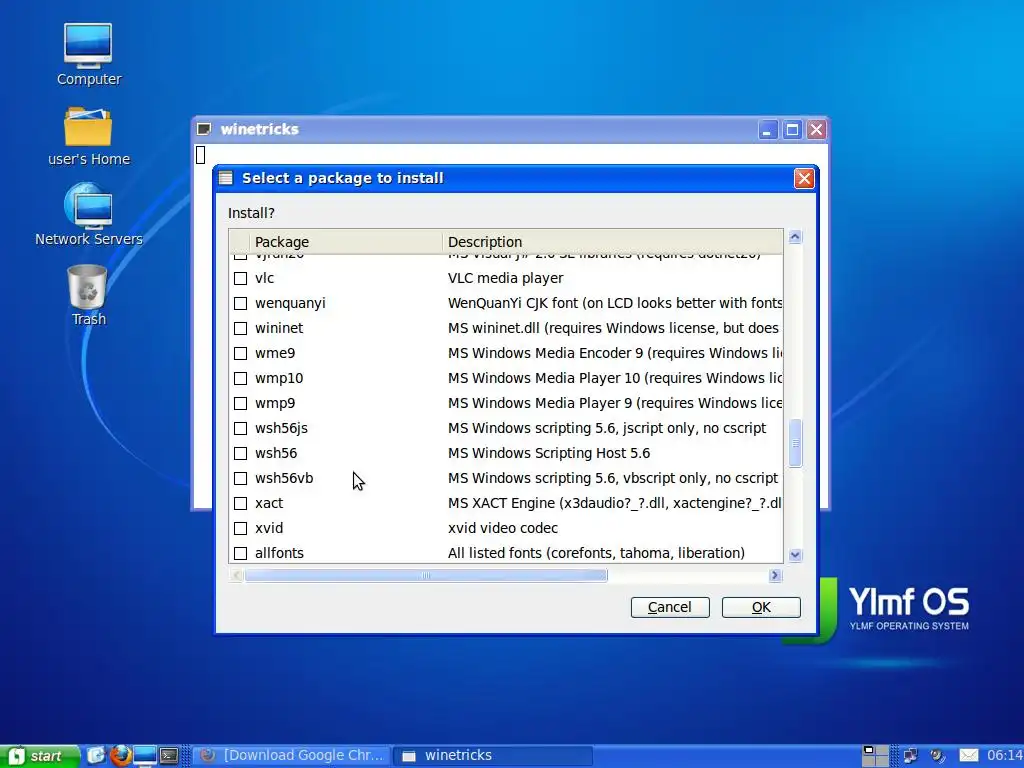
Task: Click the start menu button
Action: 38,756
